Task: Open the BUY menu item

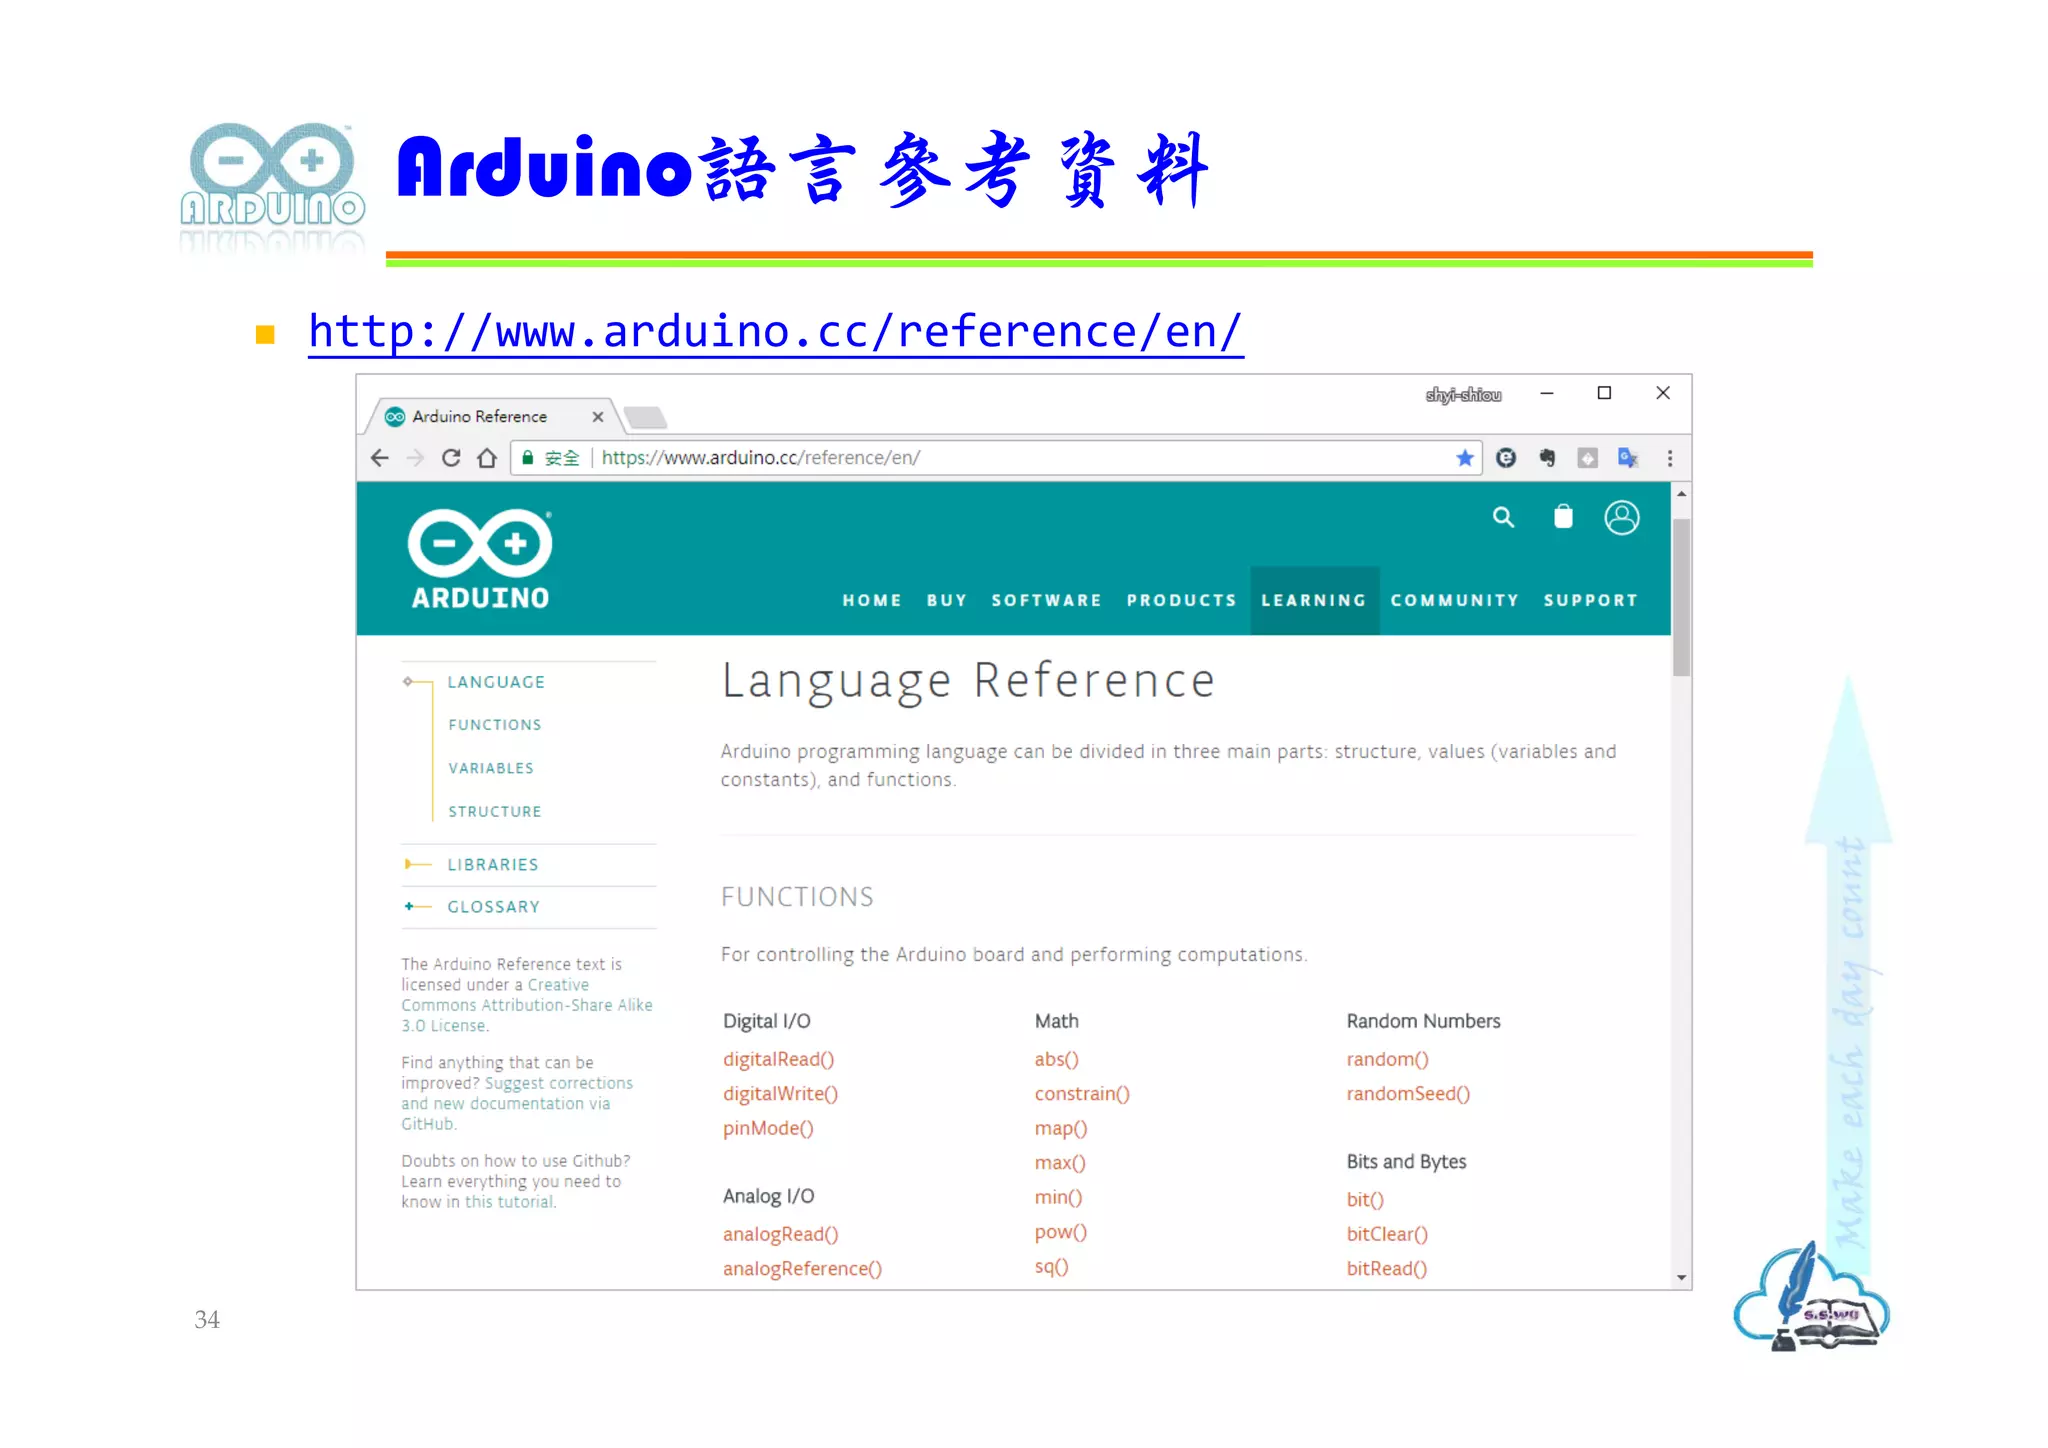Action: (x=947, y=600)
